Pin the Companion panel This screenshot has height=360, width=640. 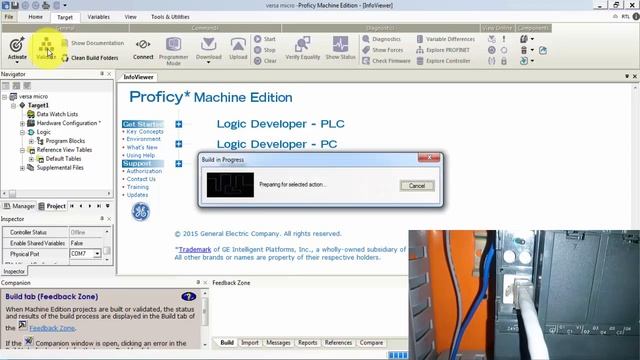pyautogui.click(x=198, y=282)
